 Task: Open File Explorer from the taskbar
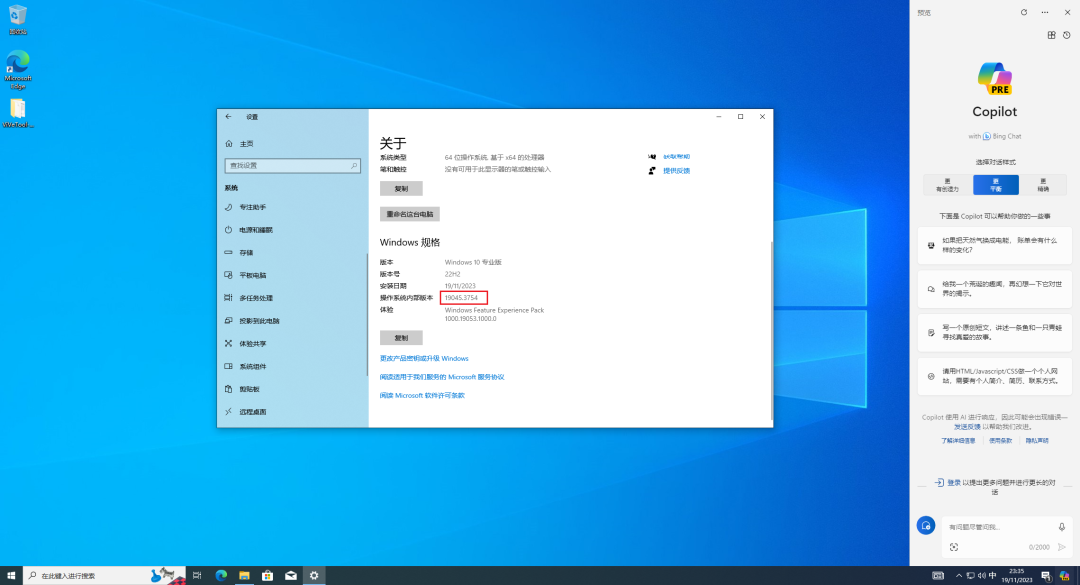(x=244, y=575)
